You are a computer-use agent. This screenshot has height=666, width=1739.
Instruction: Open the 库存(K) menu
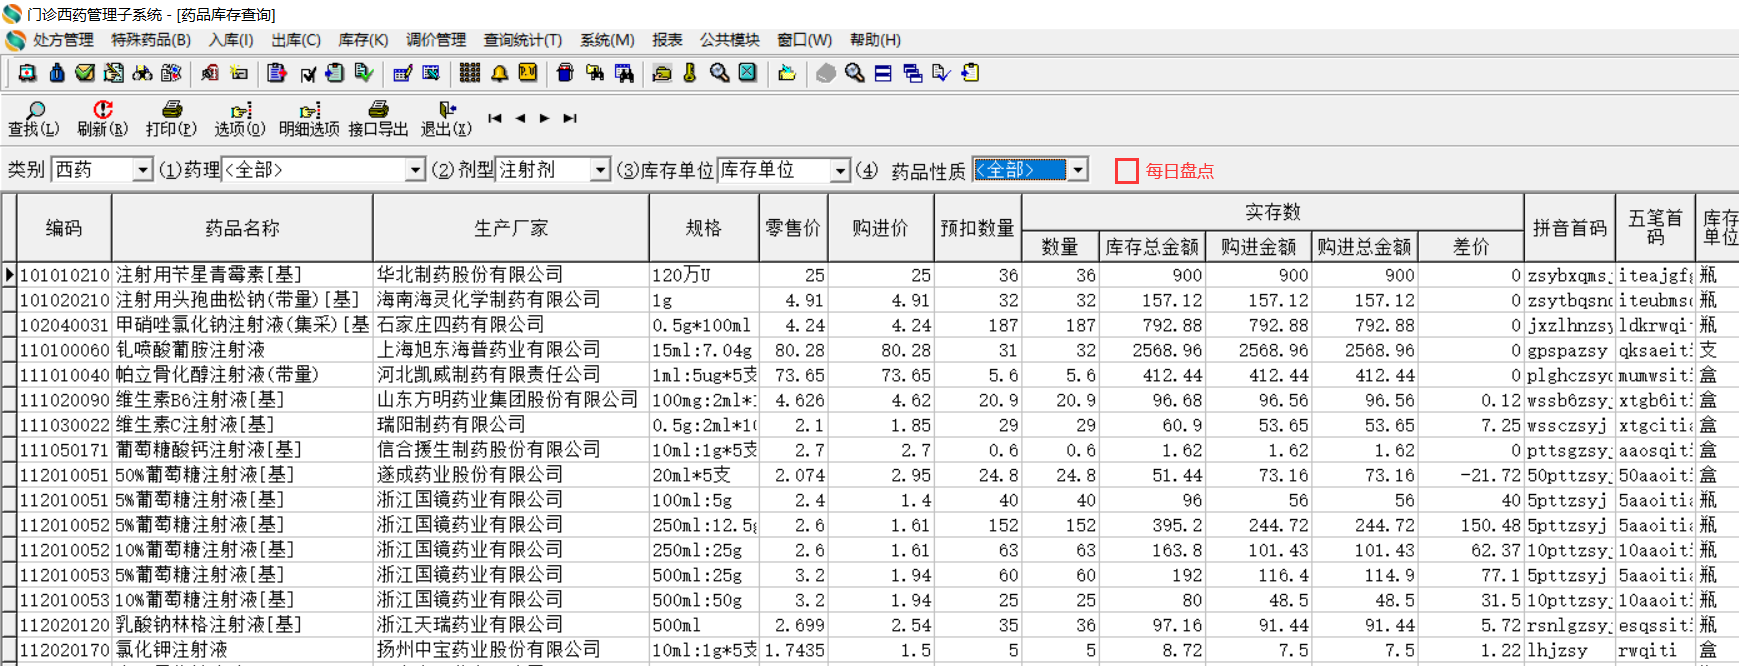[363, 40]
